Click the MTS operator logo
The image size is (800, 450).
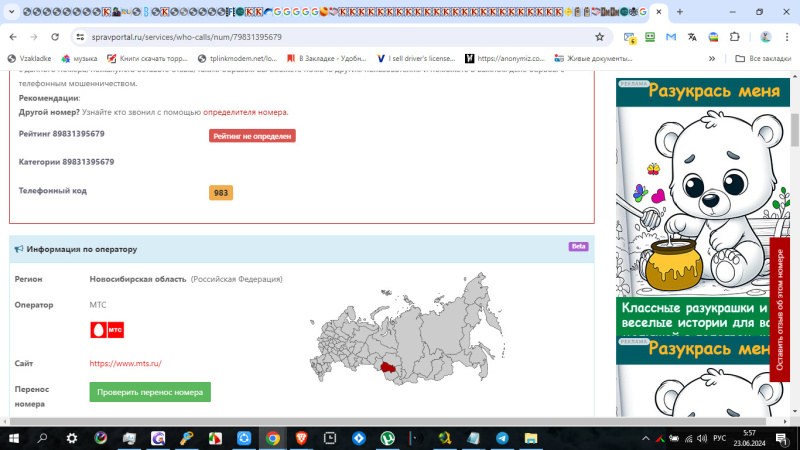(x=107, y=330)
